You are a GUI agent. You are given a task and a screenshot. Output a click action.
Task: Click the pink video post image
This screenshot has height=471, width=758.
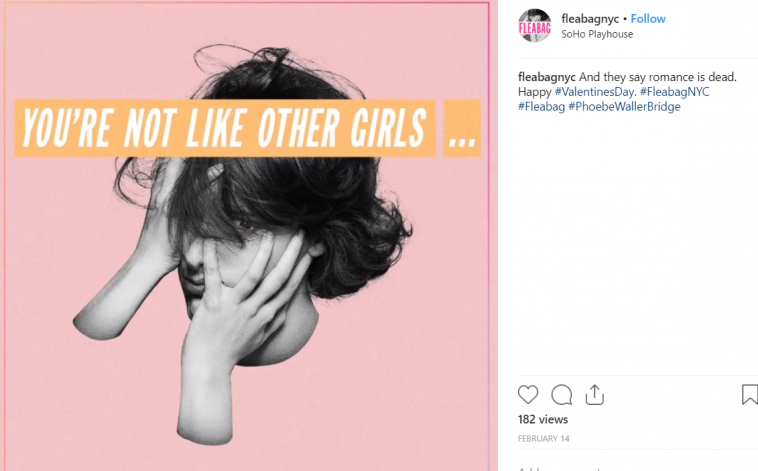248,236
